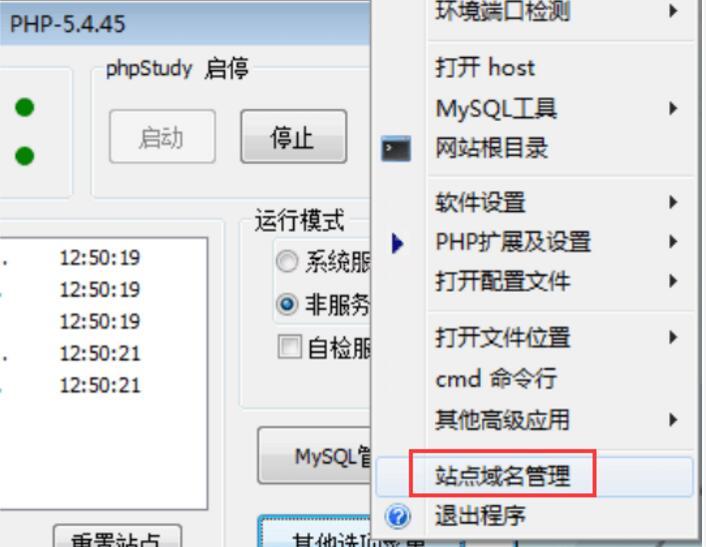Viewport: 706px width, 547px height.
Task: Expand the 打开配置文件 submenu arrow
Action: (x=673, y=281)
